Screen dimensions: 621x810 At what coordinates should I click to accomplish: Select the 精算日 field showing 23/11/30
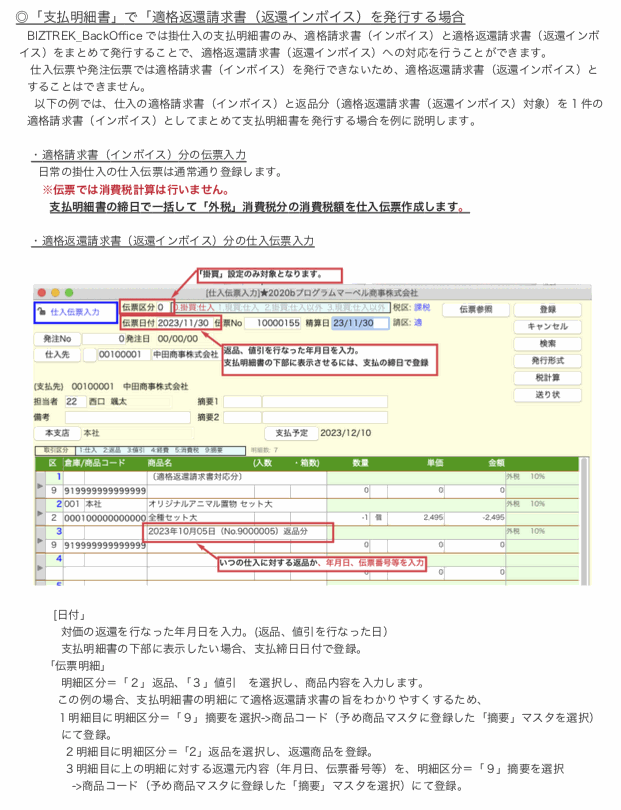point(354,323)
